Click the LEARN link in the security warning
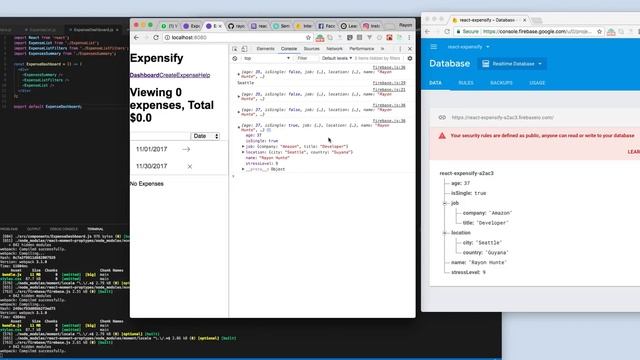The width and height of the screenshot is (640, 360). [x=634, y=152]
